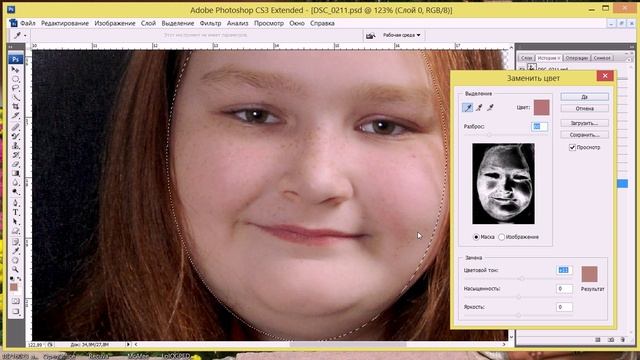Open Adobe Bridge from options bar

(370, 36)
